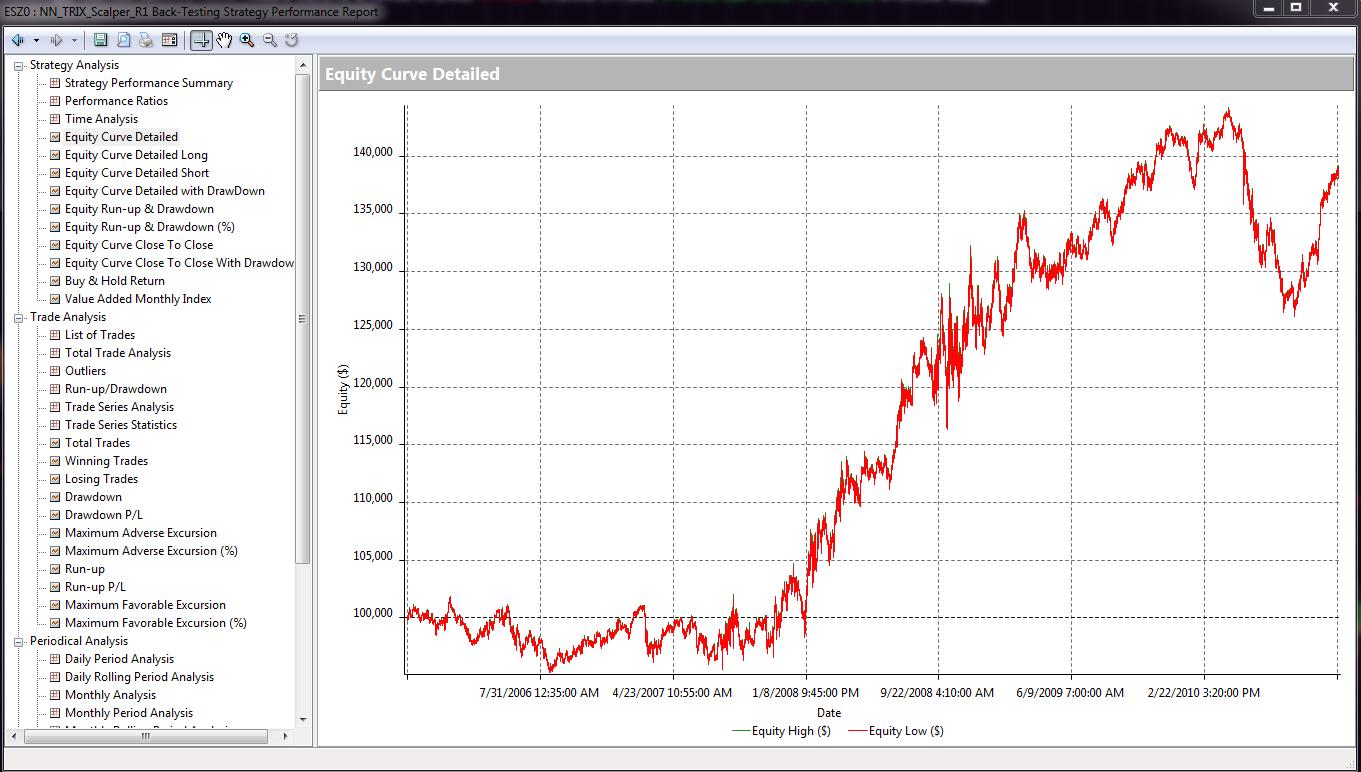Open Trade Series Analysis
The image size is (1361, 772).
(x=119, y=407)
